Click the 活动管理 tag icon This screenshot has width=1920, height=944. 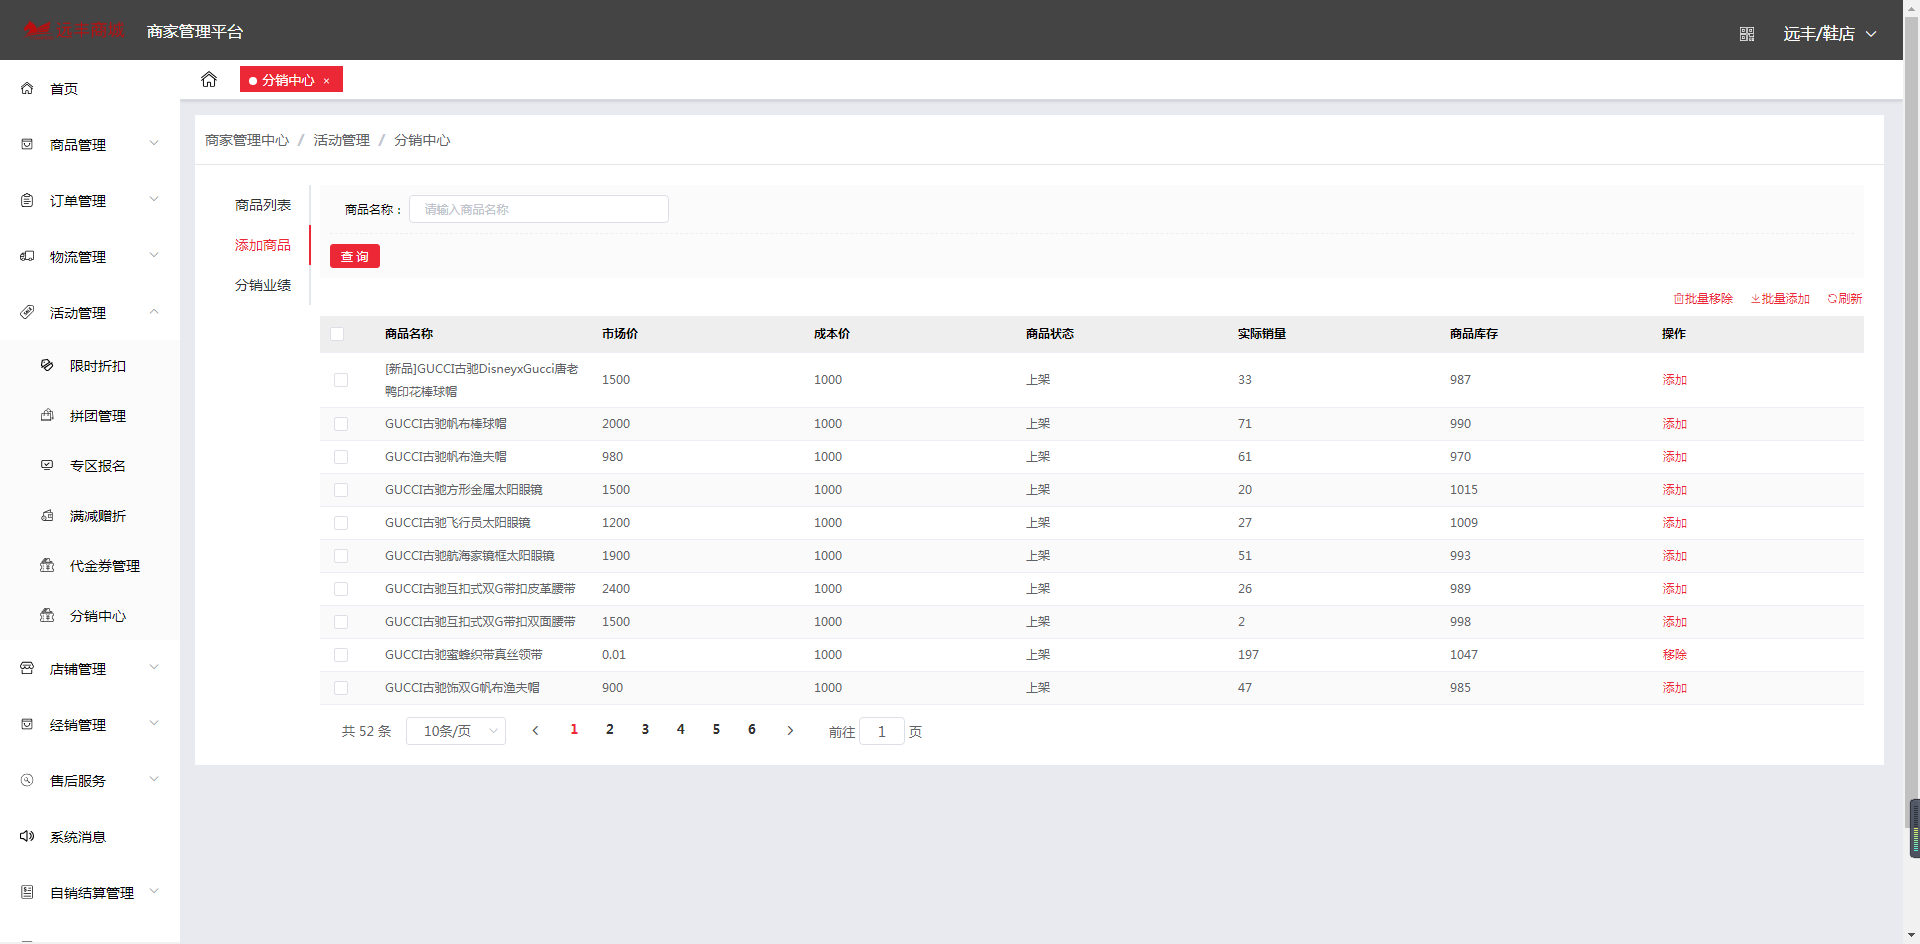27,312
